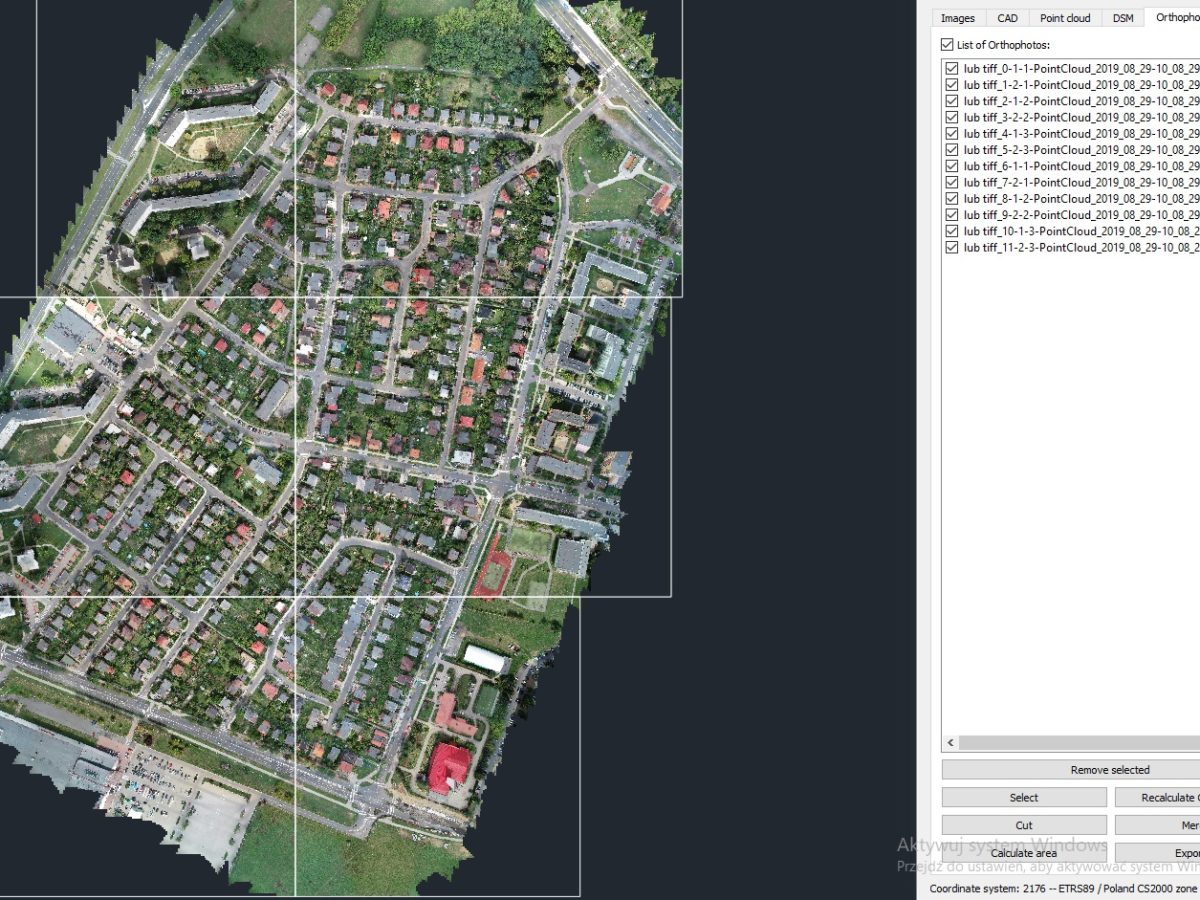Image resolution: width=1200 pixels, height=900 pixels.
Task: Click the Calculate area button
Action: coord(1024,853)
